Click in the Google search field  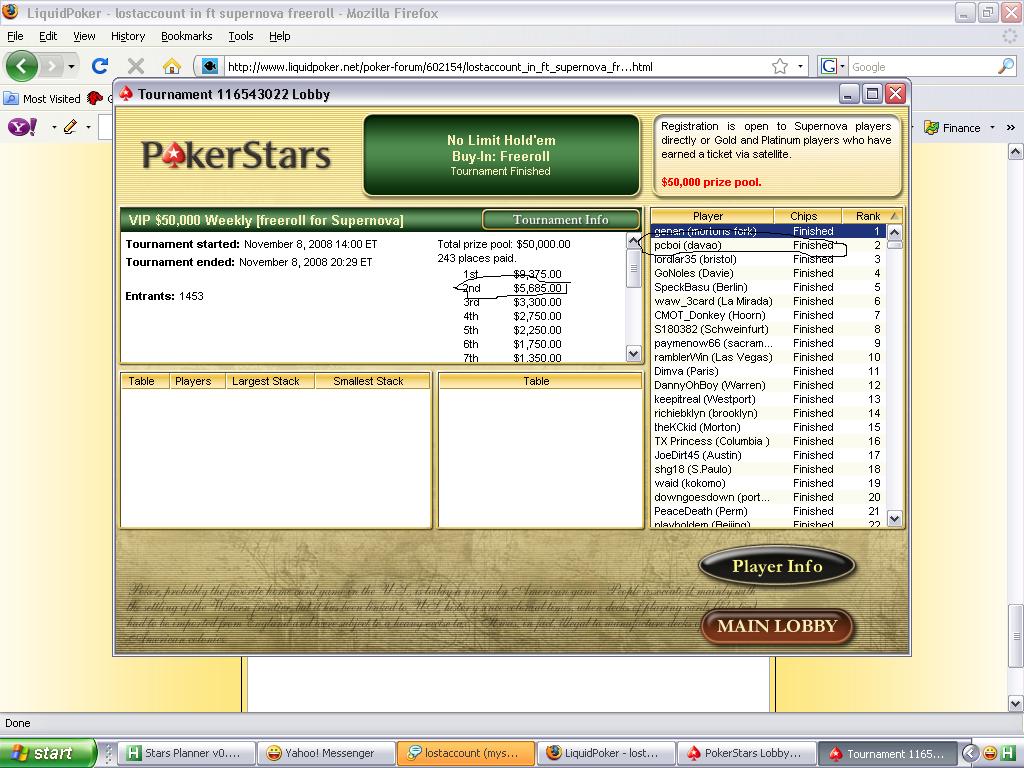(x=922, y=67)
